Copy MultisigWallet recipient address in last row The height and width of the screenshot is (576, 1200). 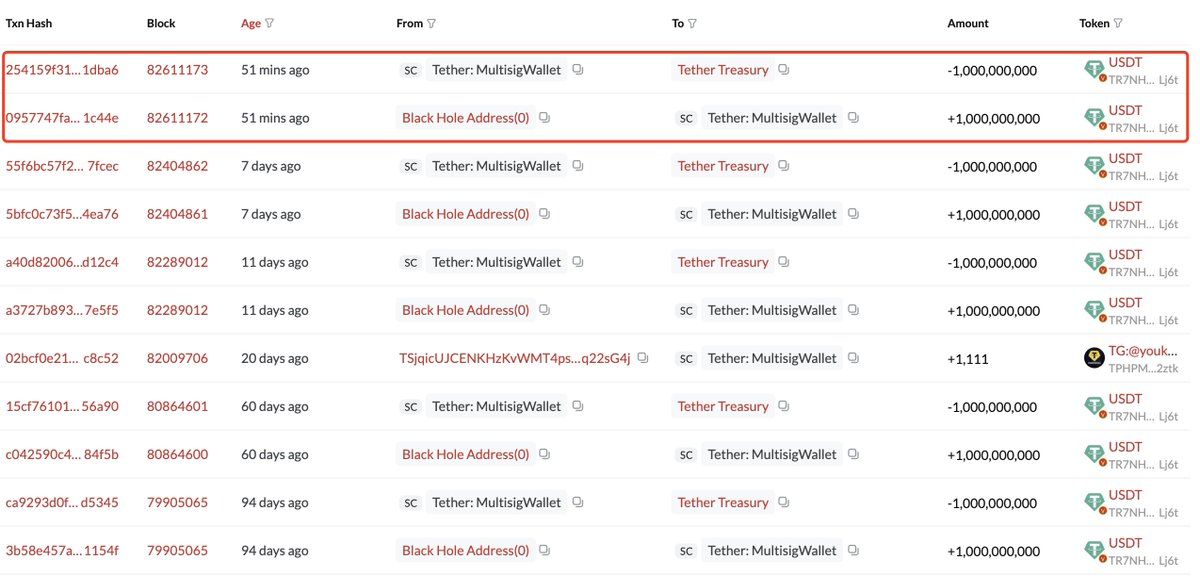(853, 550)
